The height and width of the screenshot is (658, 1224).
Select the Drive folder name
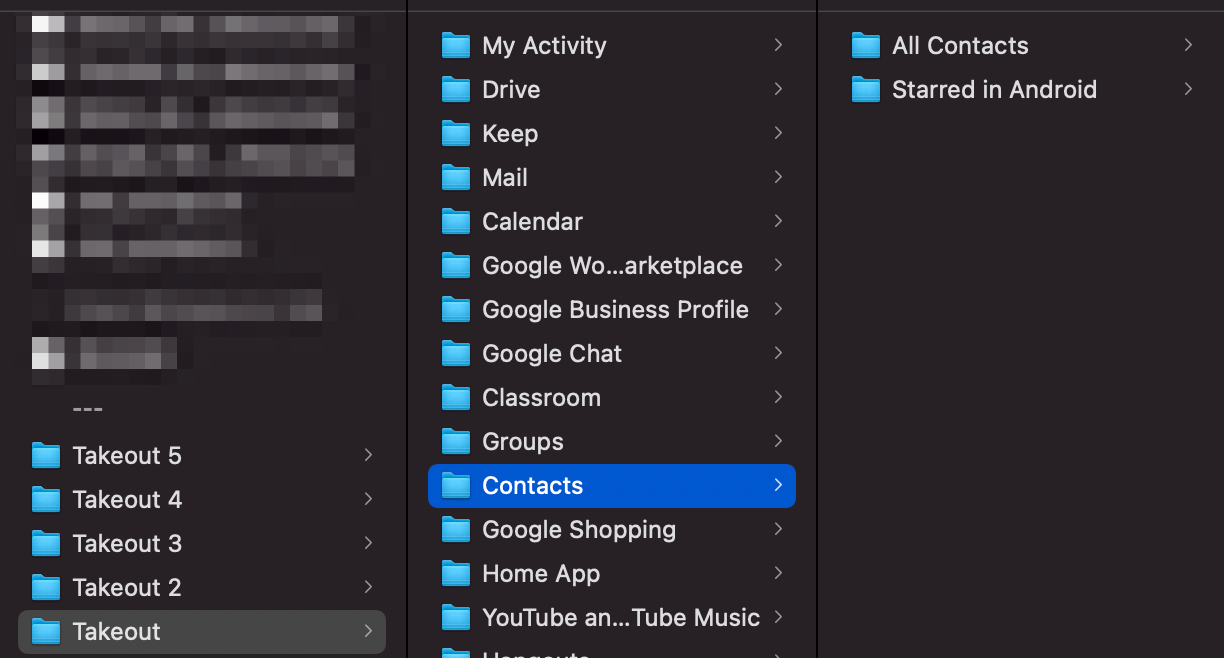(511, 90)
